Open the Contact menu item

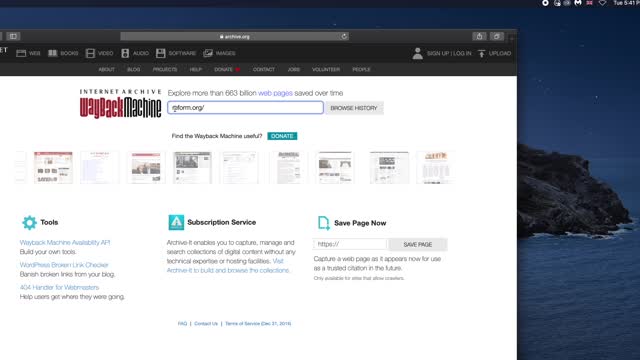(264, 69)
